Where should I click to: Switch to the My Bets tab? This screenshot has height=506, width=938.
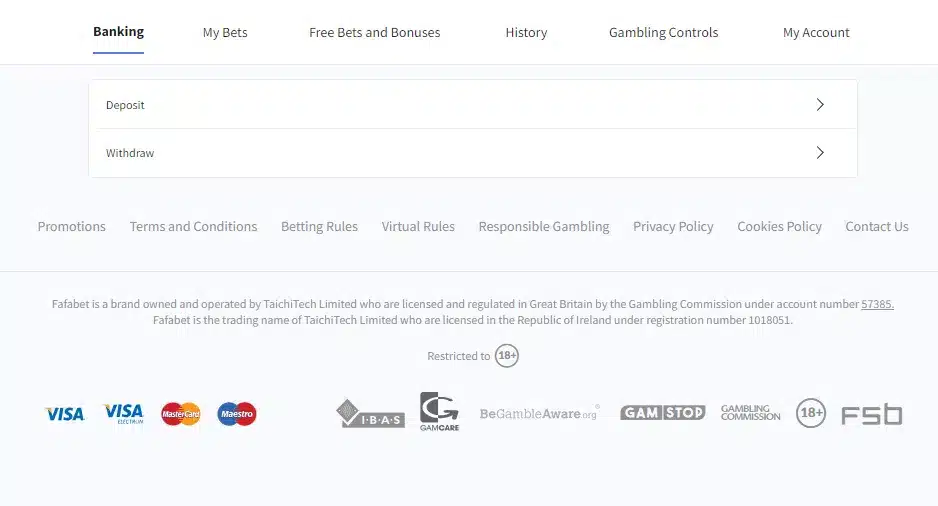pyautogui.click(x=225, y=33)
